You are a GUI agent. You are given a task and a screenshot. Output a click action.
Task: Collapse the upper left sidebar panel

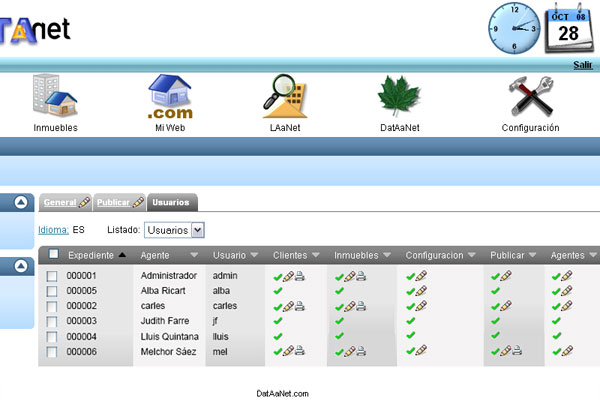click(x=22, y=202)
